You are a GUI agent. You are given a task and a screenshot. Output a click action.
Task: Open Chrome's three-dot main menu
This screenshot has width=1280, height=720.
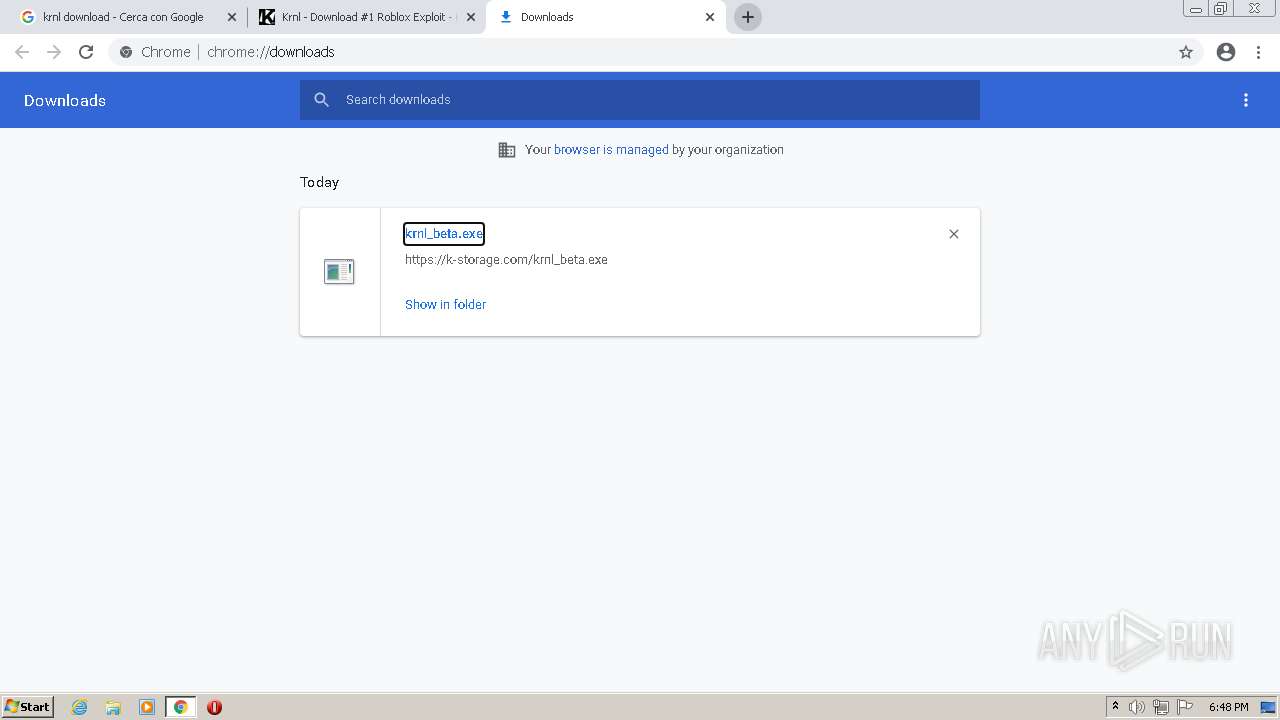[1258, 52]
